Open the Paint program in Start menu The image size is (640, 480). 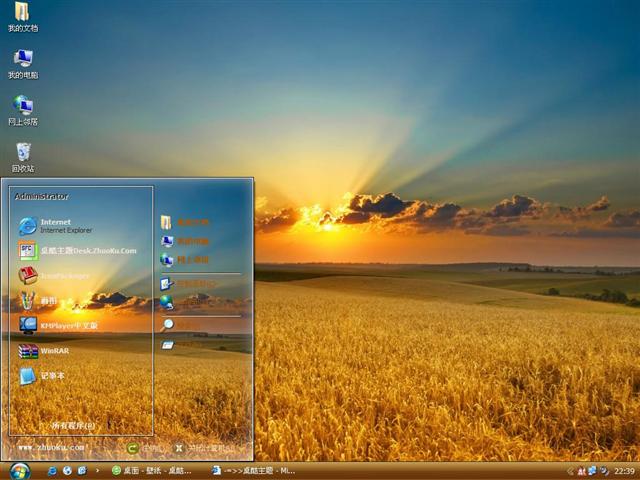(45, 300)
